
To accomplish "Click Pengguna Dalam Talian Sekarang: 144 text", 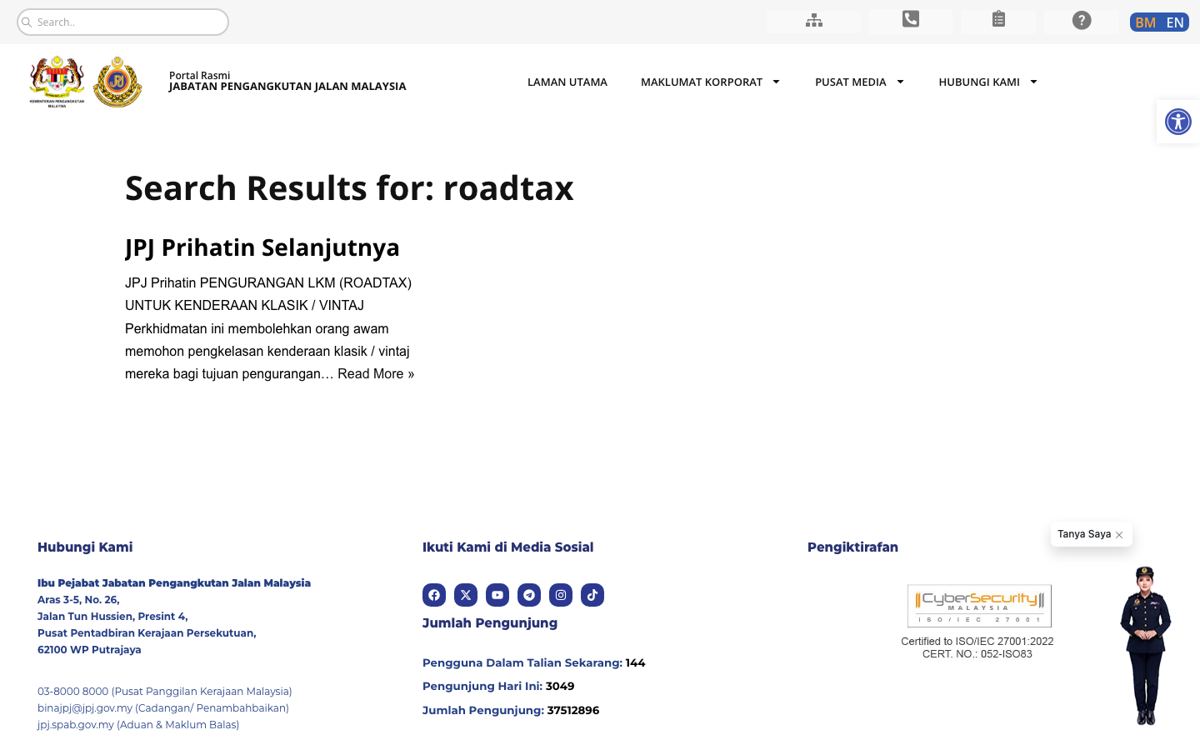I will point(534,662).
